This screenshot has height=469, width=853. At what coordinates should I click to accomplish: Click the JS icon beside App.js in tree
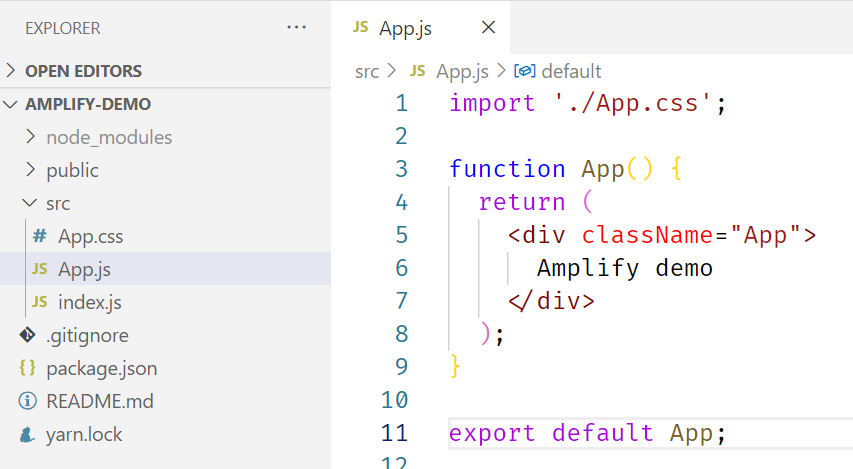coord(39,269)
